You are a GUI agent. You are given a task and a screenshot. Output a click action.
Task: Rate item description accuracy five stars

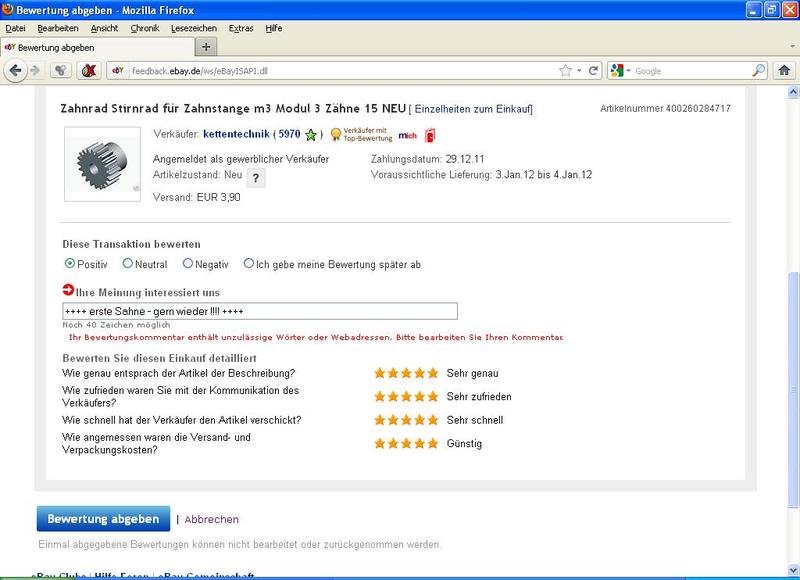pyautogui.click(x=433, y=373)
